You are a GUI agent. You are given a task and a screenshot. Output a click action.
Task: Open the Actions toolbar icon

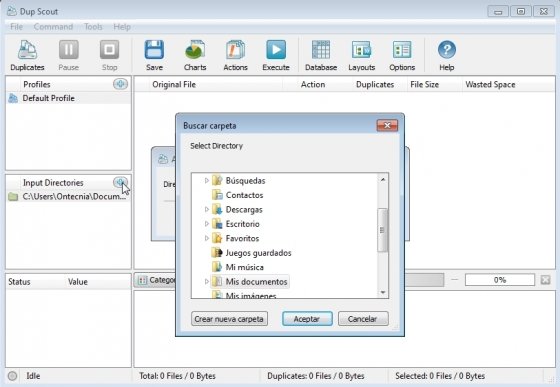coord(235,50)
